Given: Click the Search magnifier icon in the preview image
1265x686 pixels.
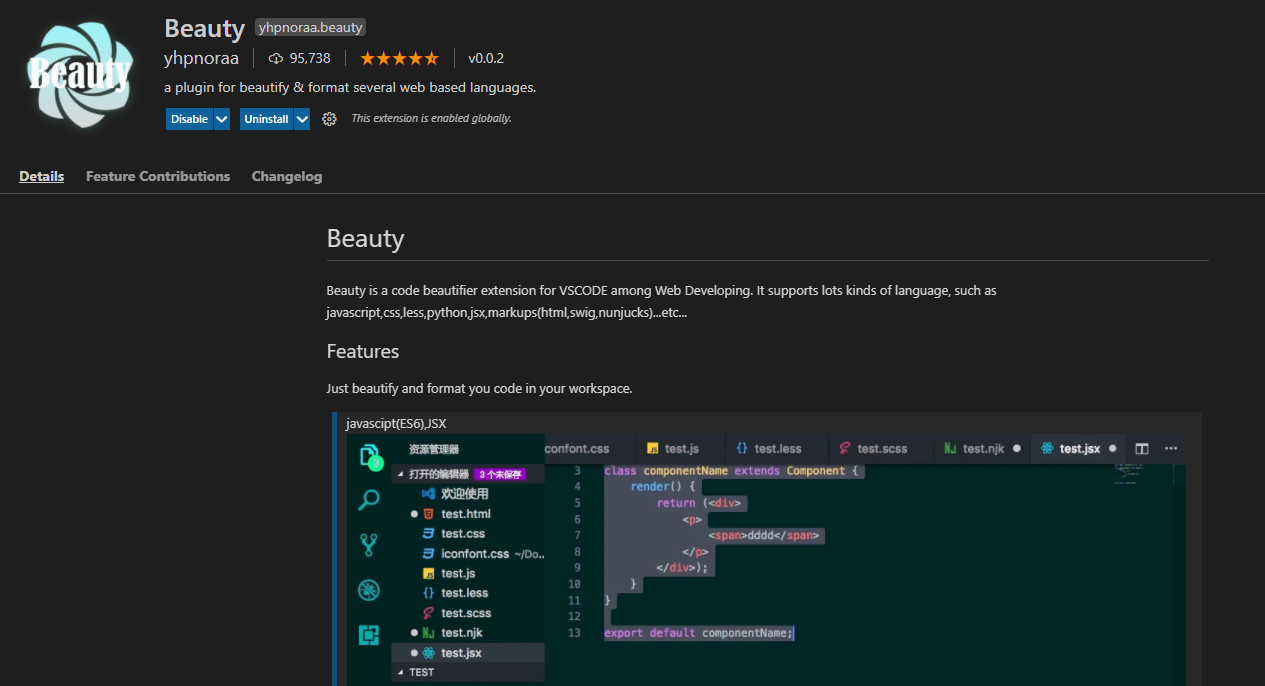Looking at the screenshot, I should pyautogui.click(x=369, y=500).
